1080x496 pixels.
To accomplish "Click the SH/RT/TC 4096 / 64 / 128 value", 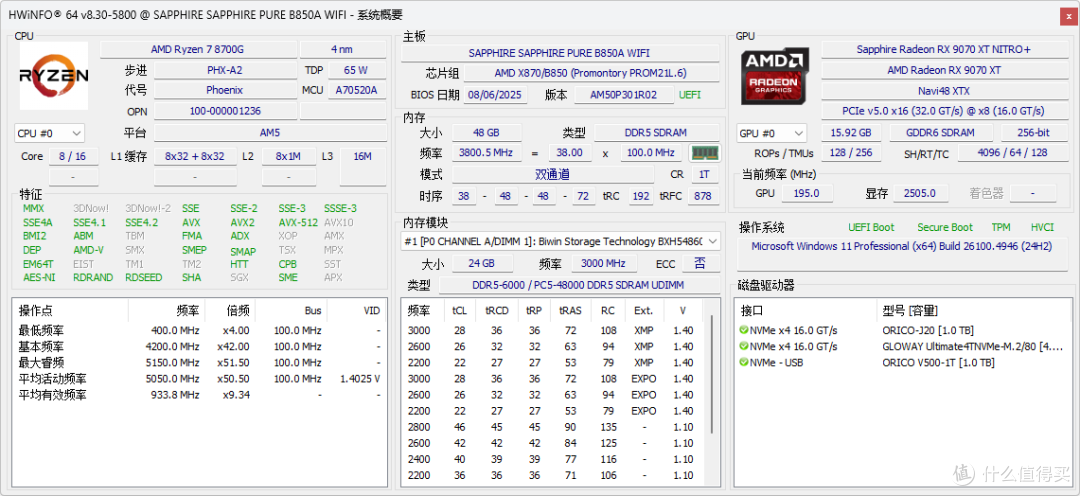I will point(1012,153).
